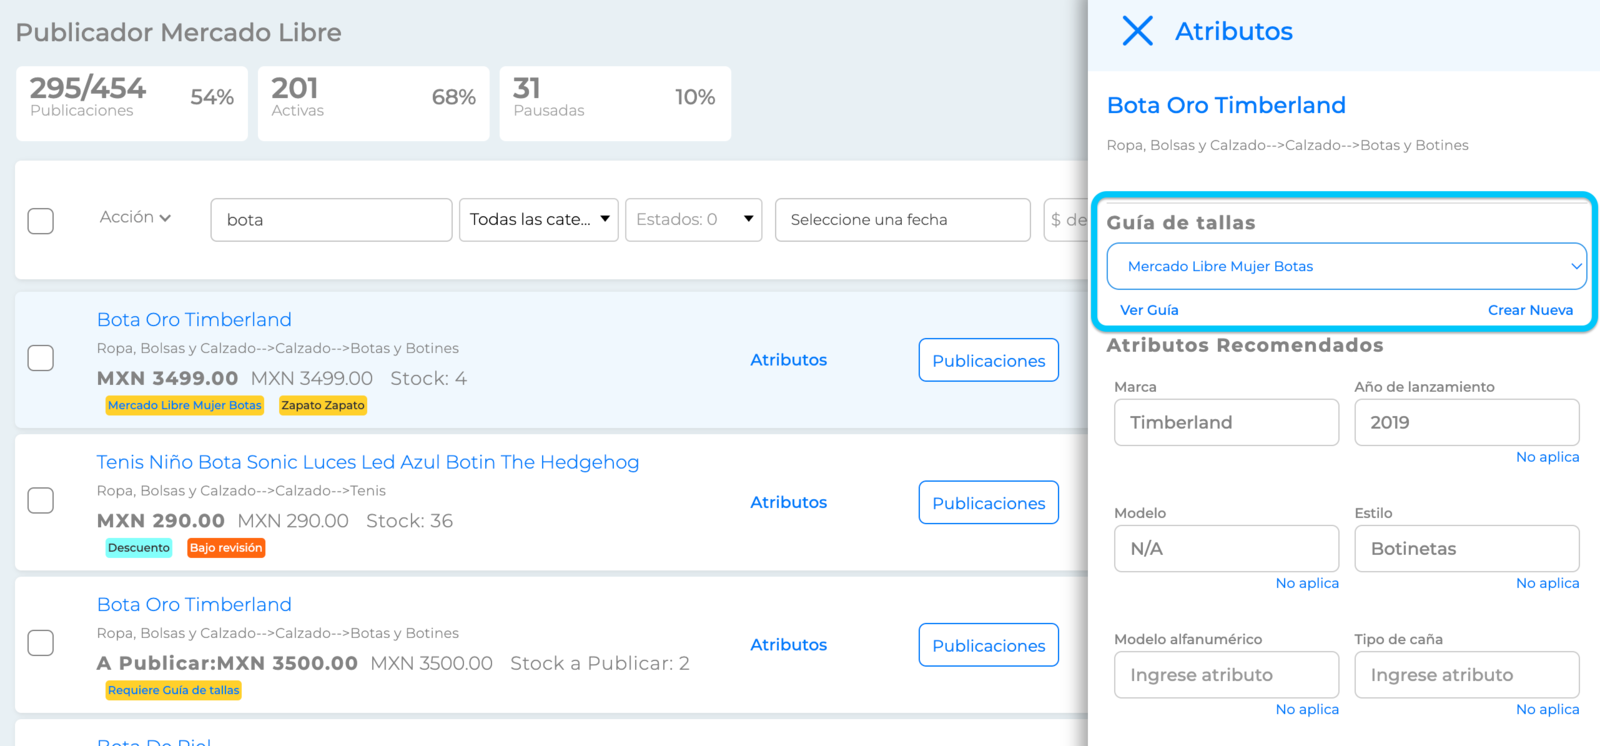
Task: Select the second Bota Oro Timberland checkbox
Action: 41,643
